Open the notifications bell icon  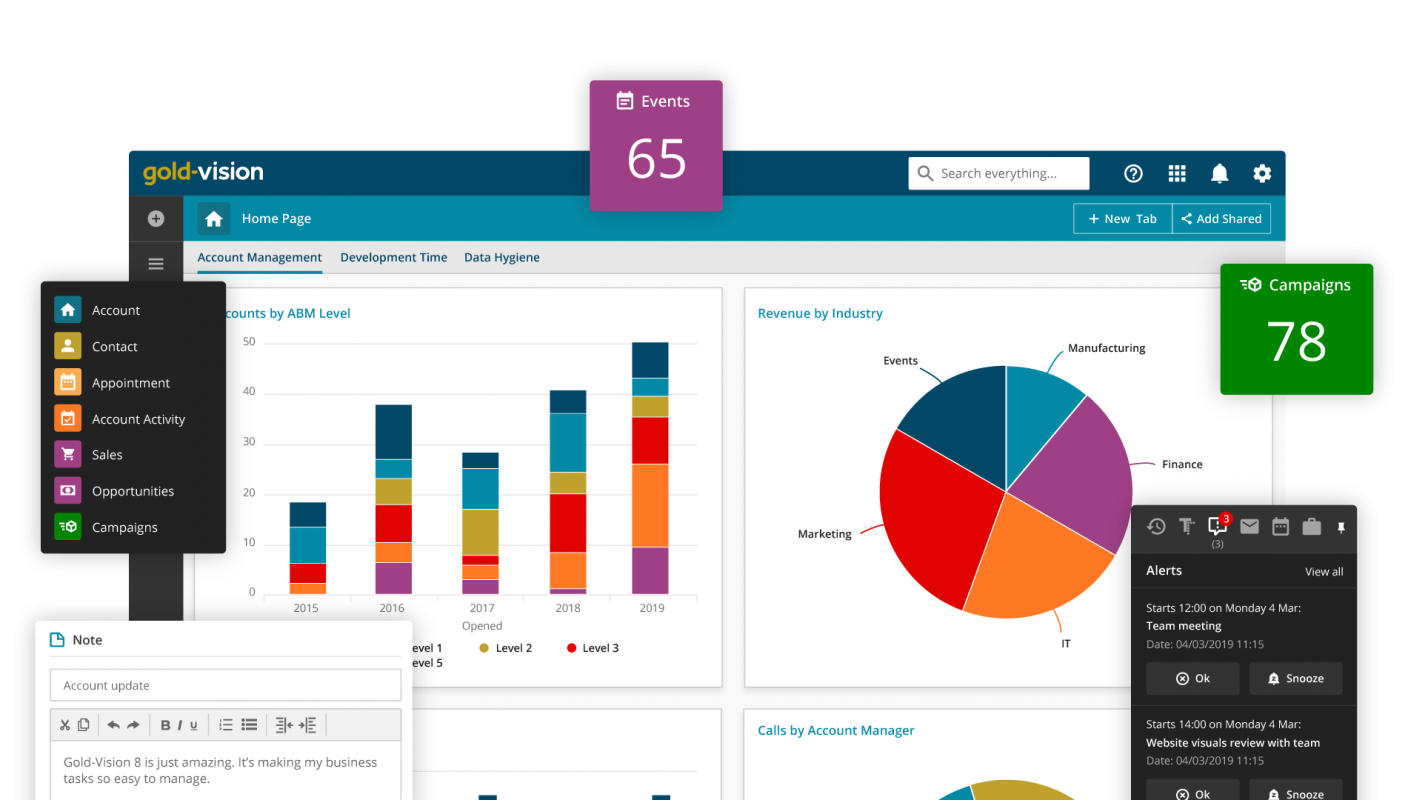pos(1219,173)
